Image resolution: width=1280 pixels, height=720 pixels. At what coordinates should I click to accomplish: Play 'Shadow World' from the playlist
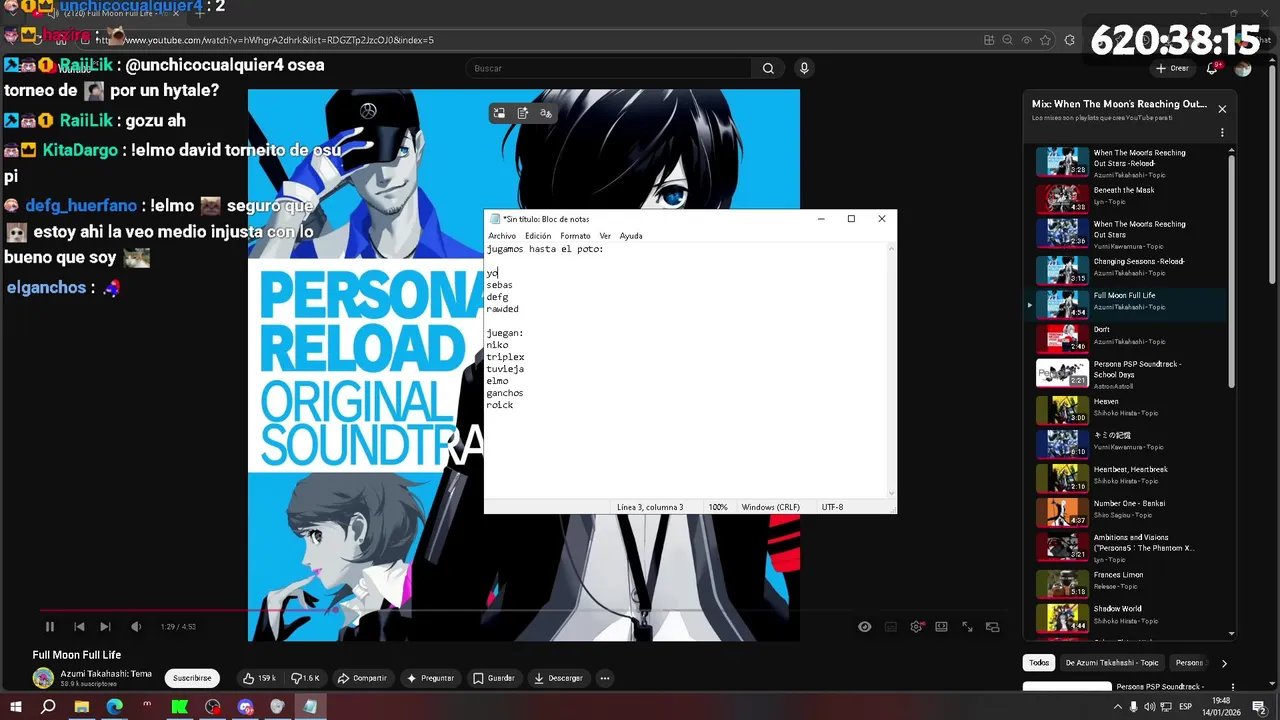tap(1129, 616)
